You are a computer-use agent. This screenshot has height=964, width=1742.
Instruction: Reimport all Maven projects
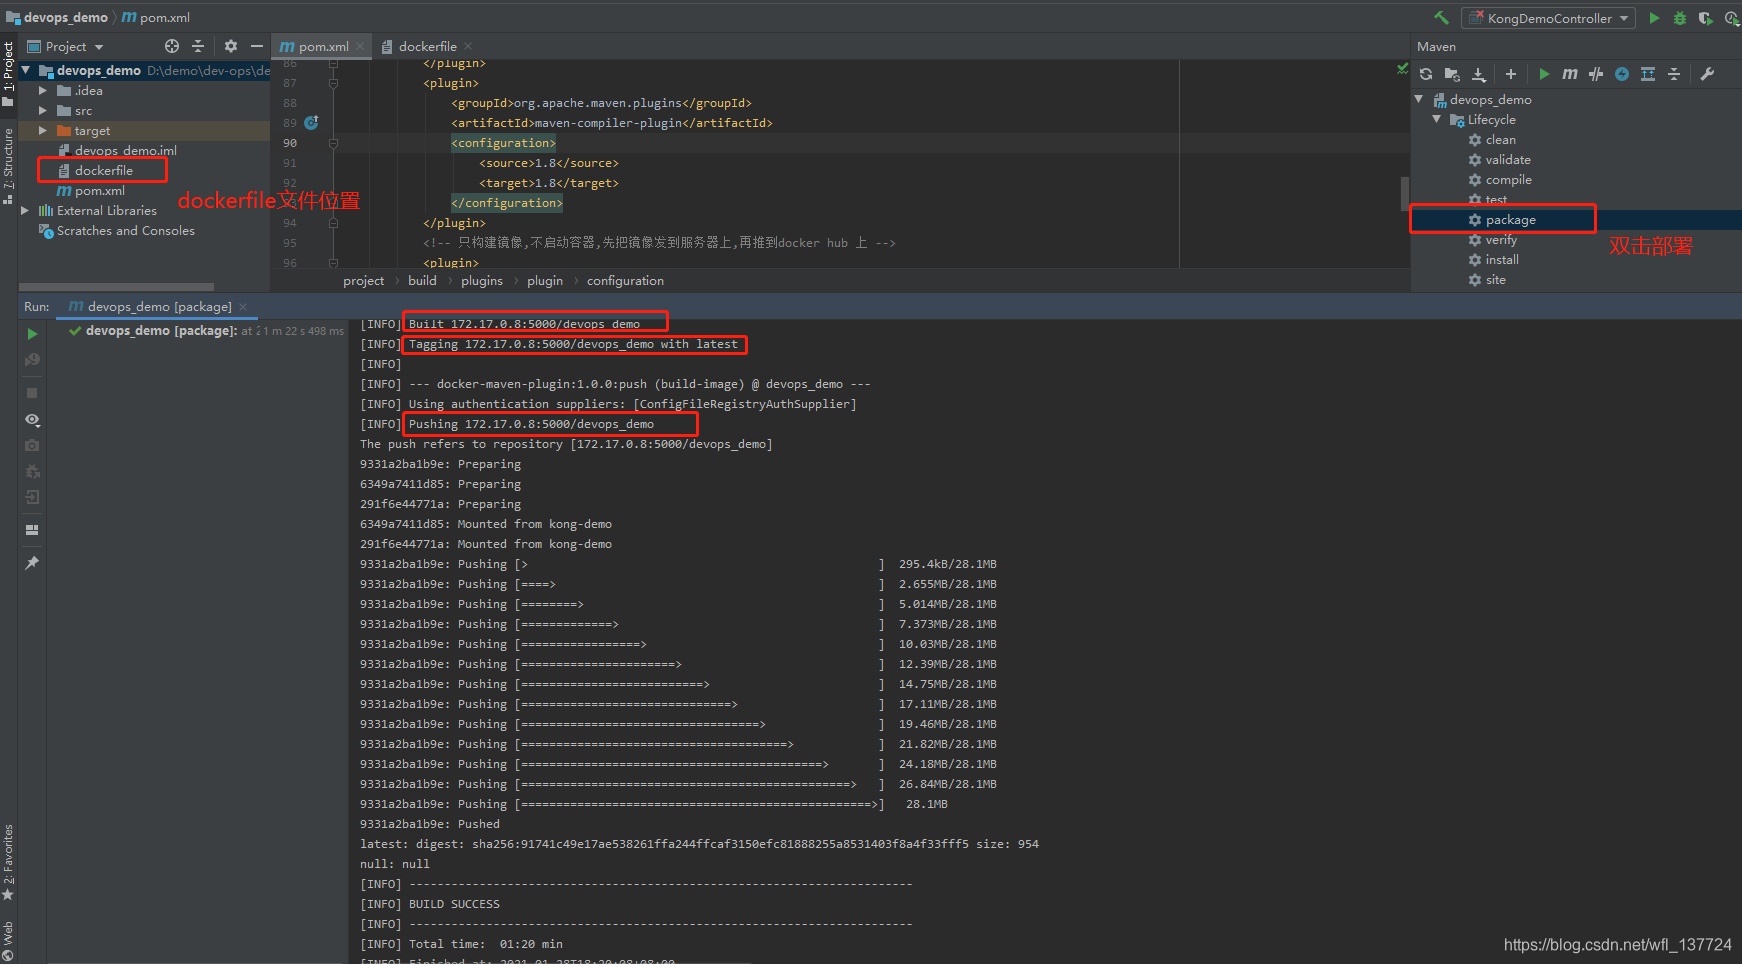(x=1426, y=74)
